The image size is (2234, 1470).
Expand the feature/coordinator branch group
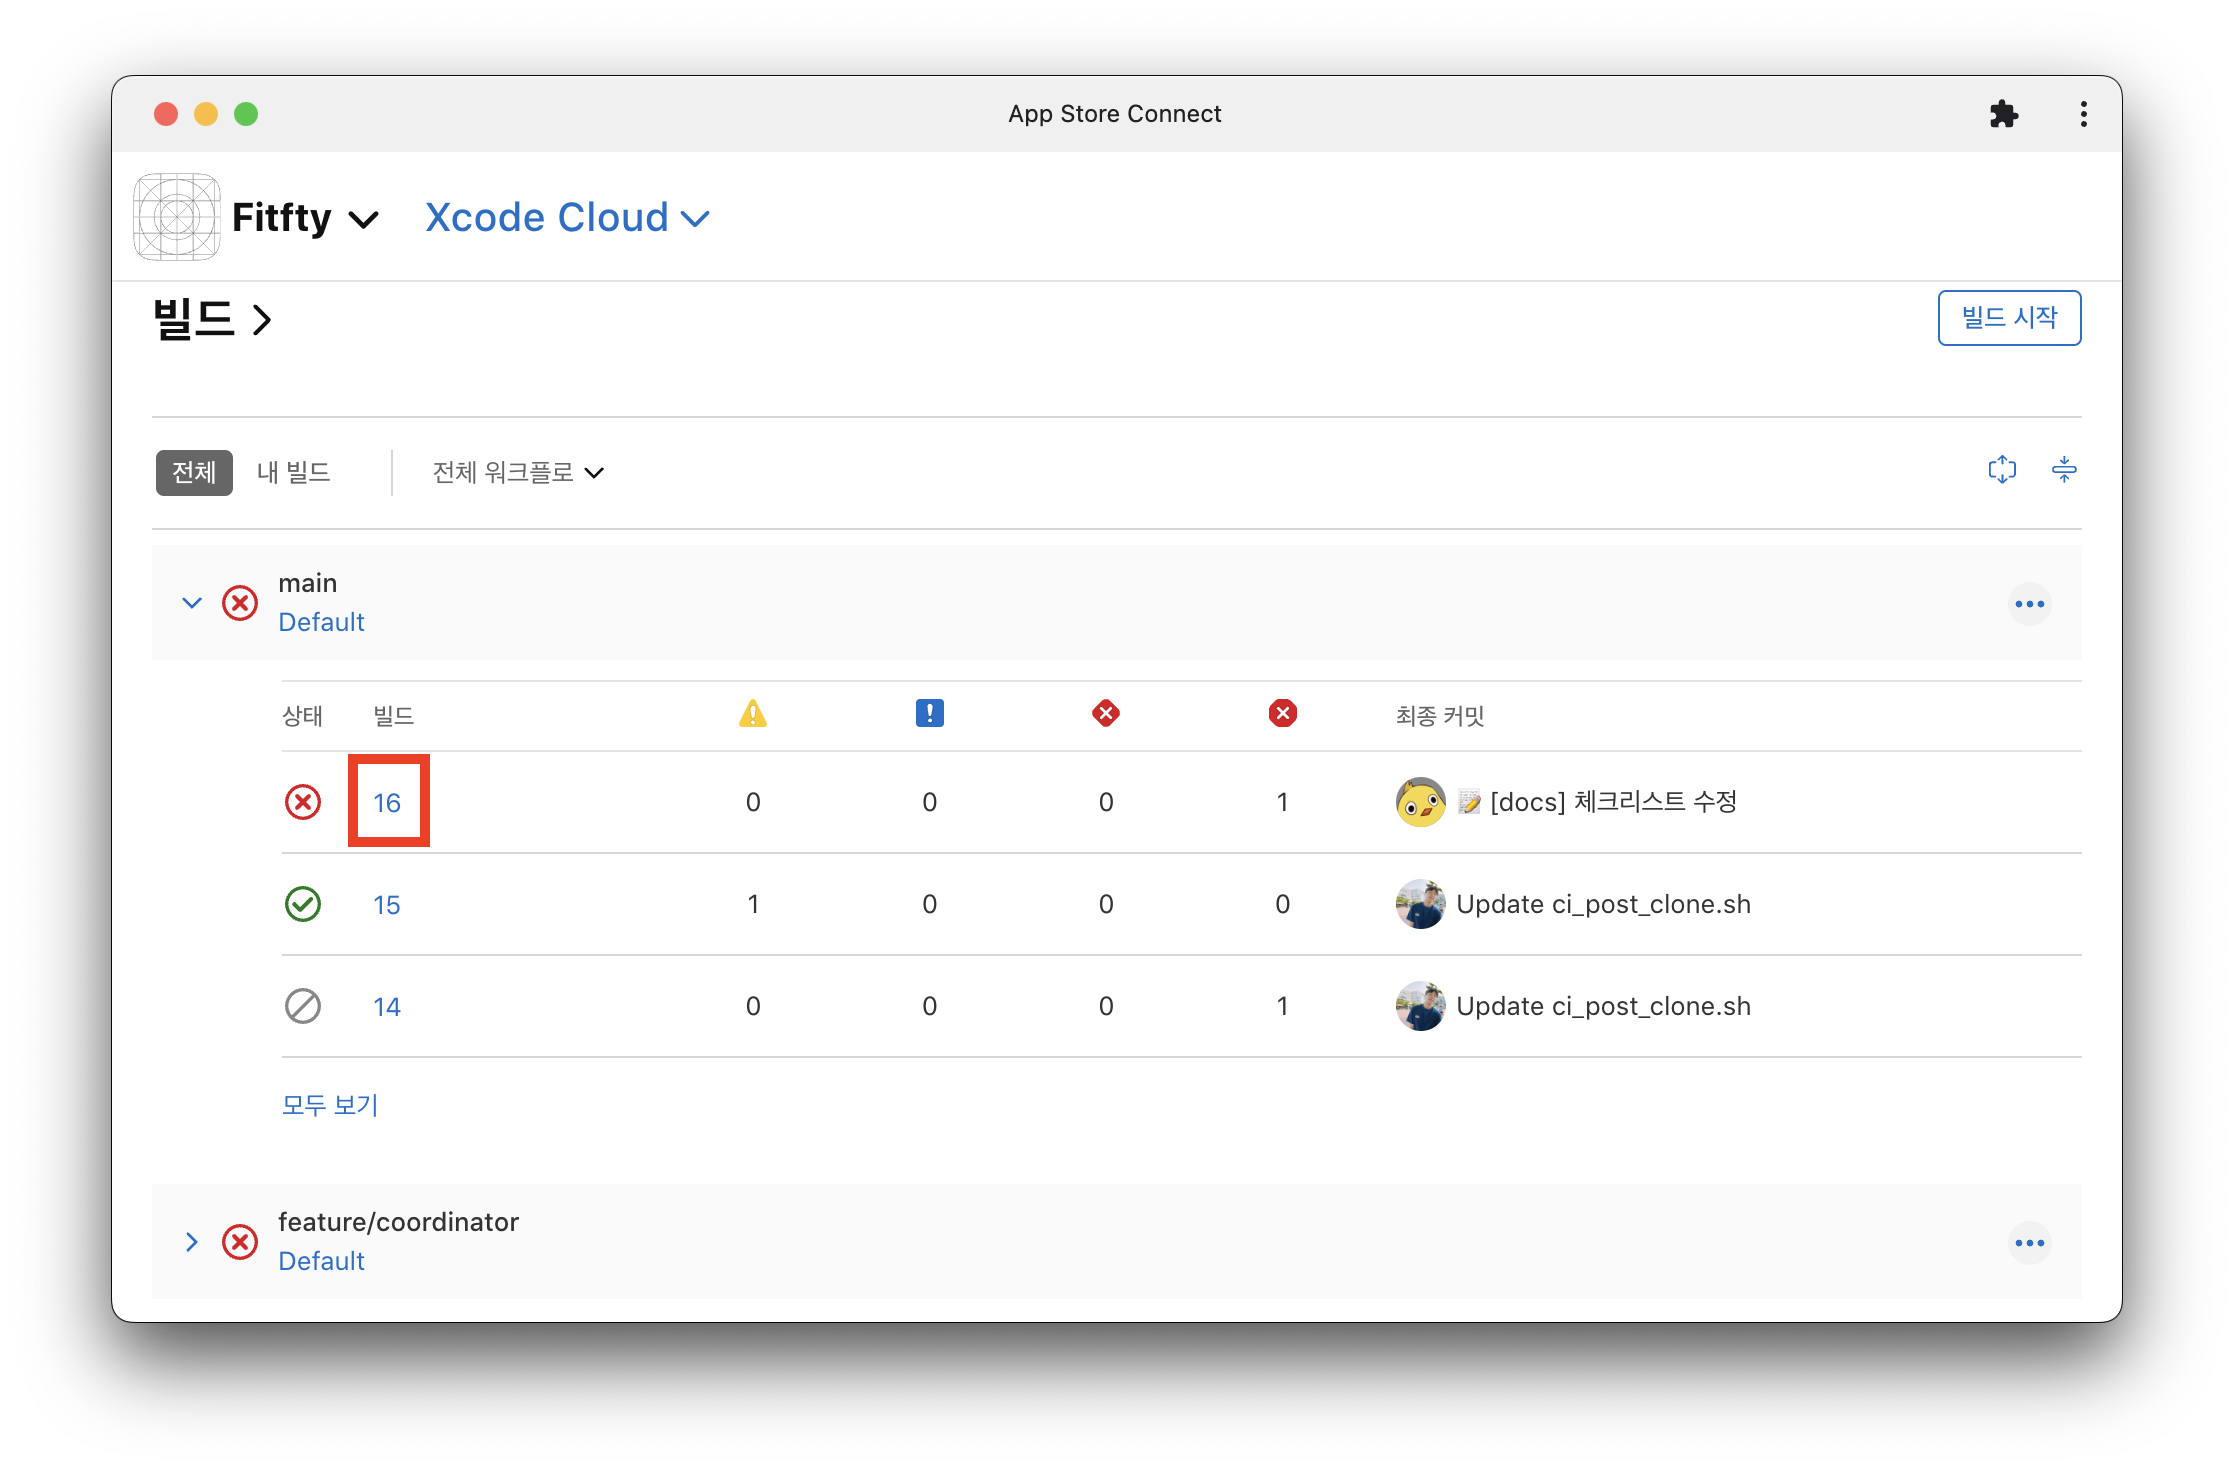[192, 1242]
